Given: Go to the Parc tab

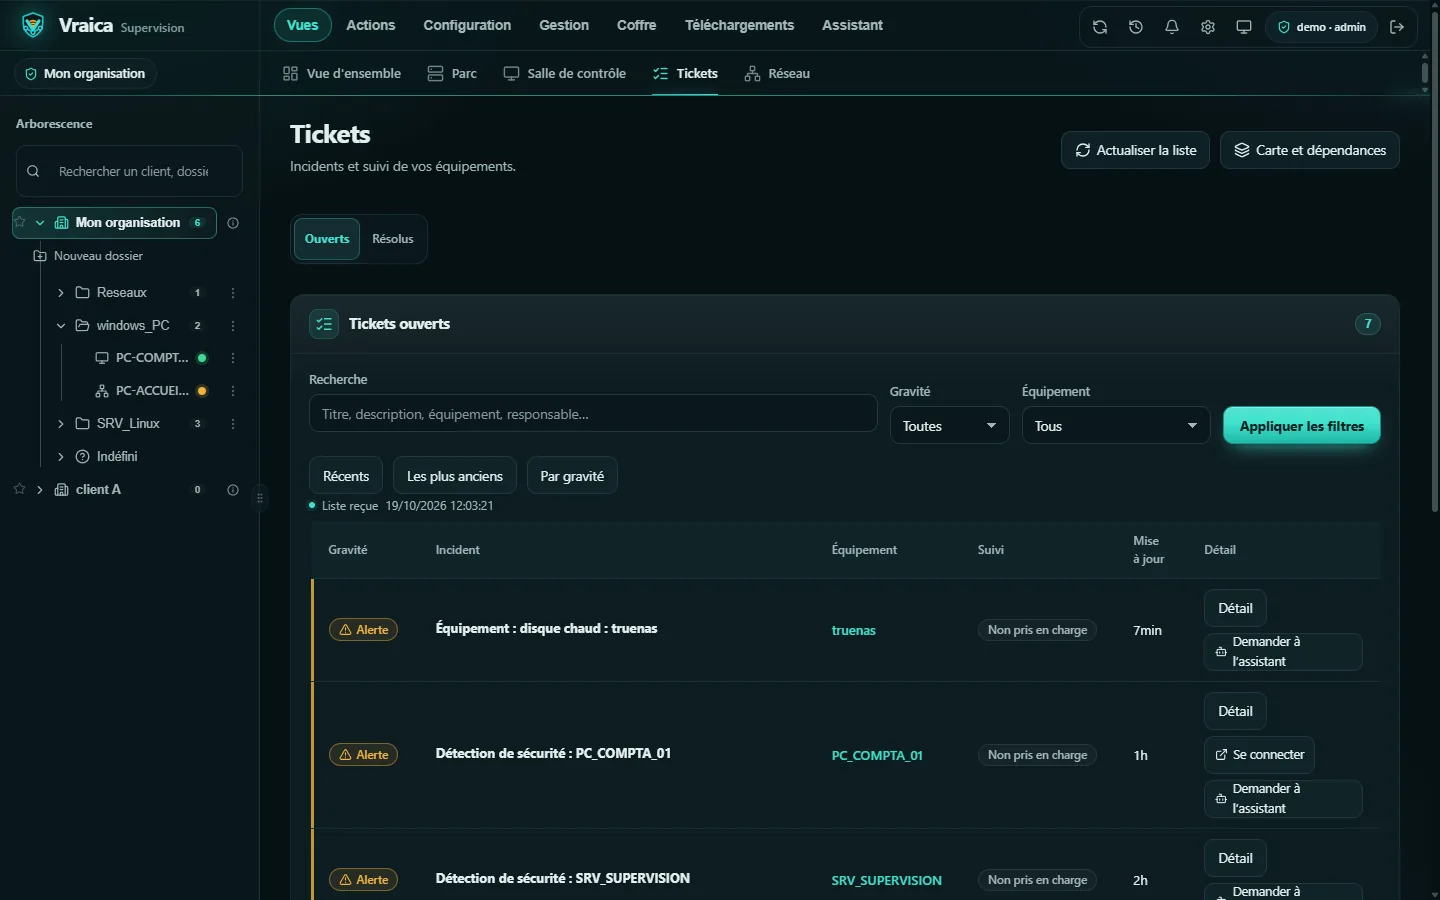Looking at the screenshot, I should coord(452,74).
